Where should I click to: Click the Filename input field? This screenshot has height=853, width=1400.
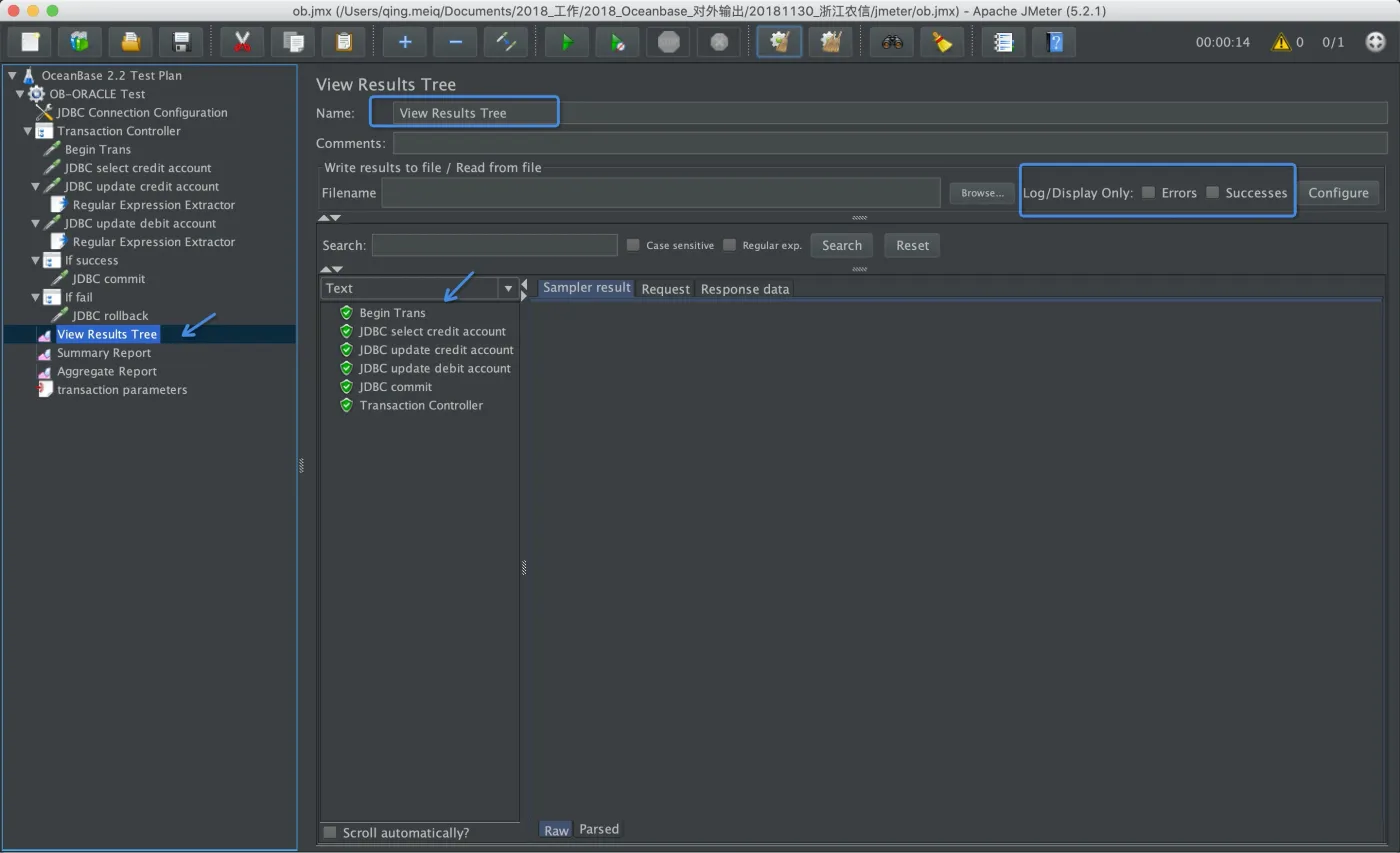[x=661, y=192]
